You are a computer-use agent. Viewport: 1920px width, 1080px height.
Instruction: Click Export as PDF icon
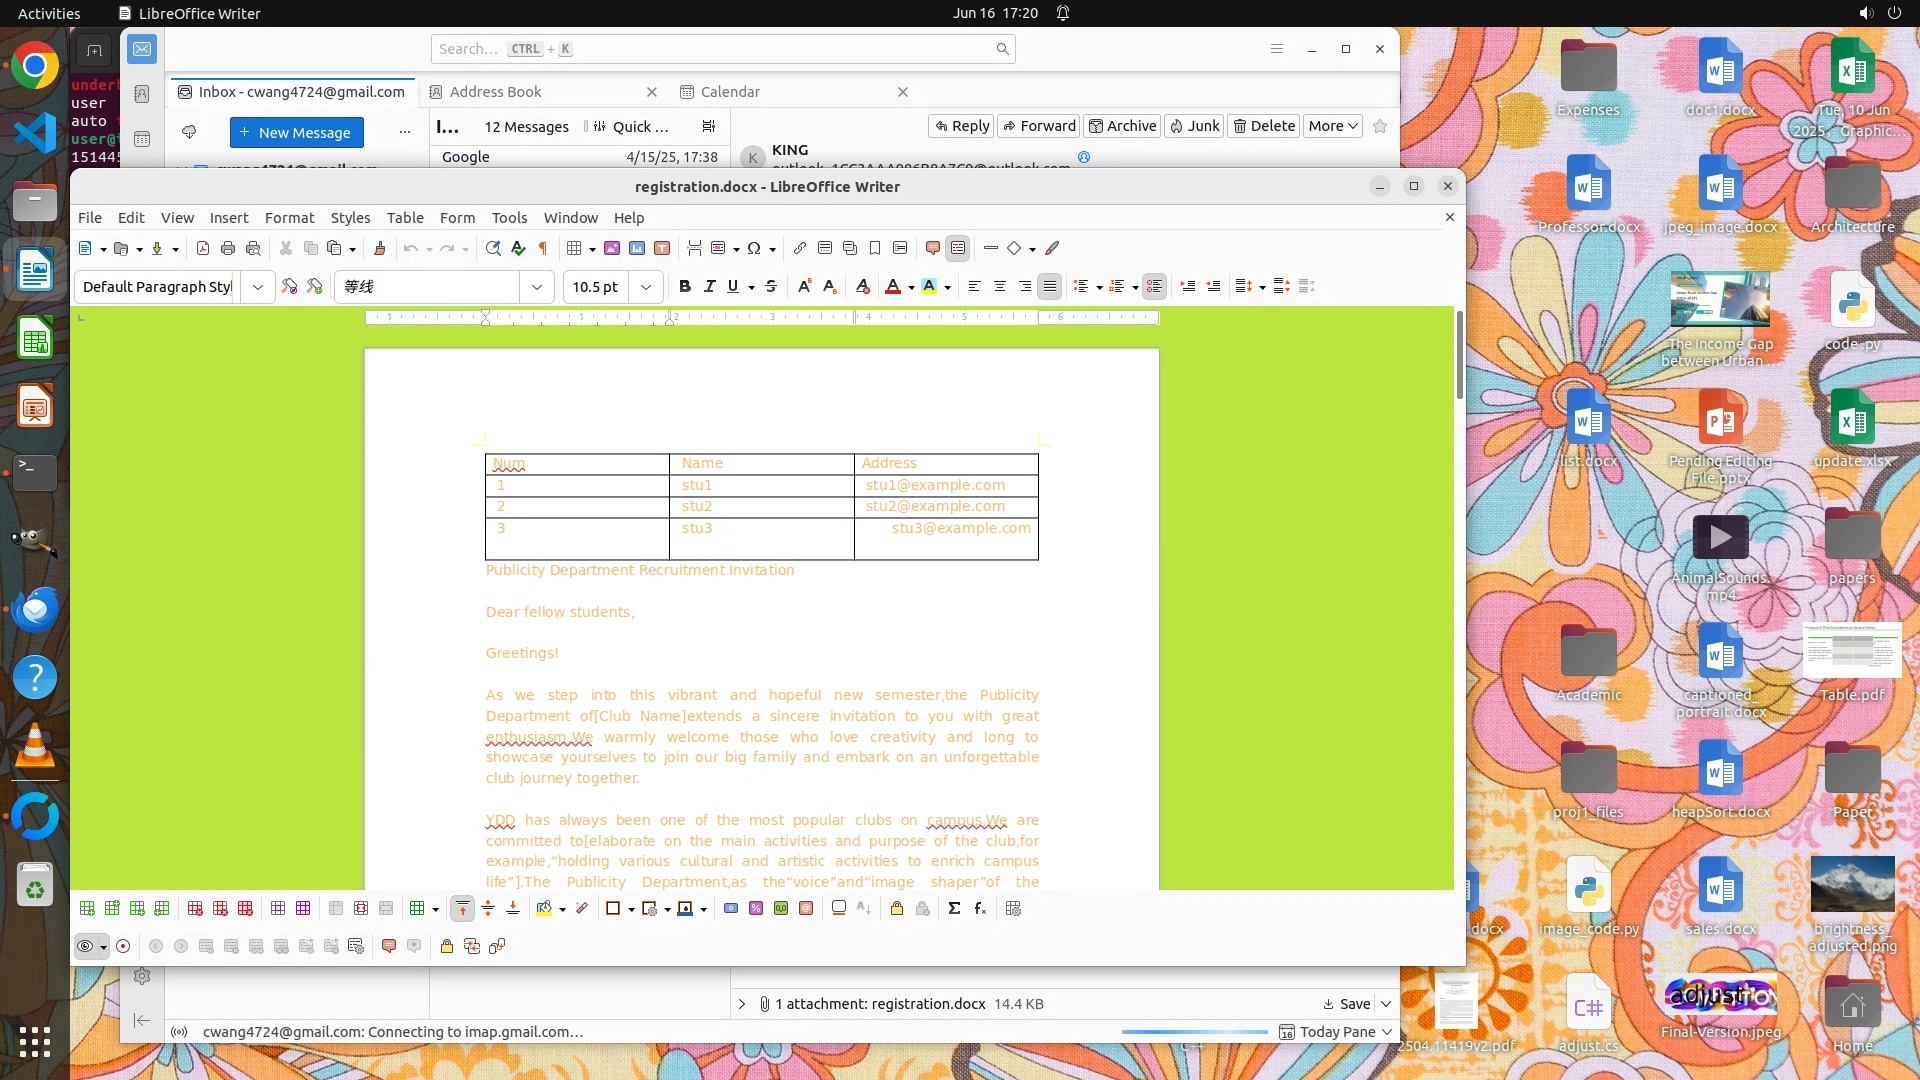[x=203, y=248]
